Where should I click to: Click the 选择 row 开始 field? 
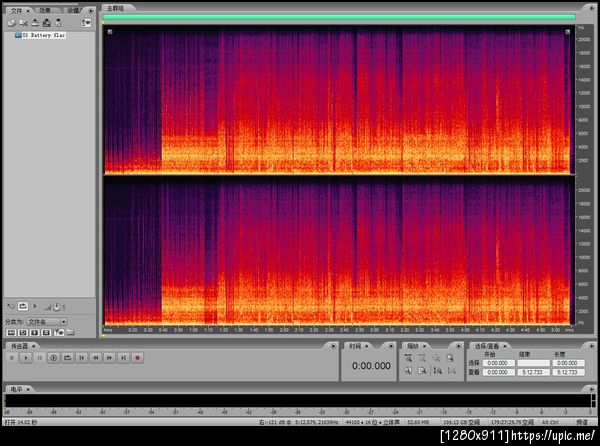click(498, 363)
